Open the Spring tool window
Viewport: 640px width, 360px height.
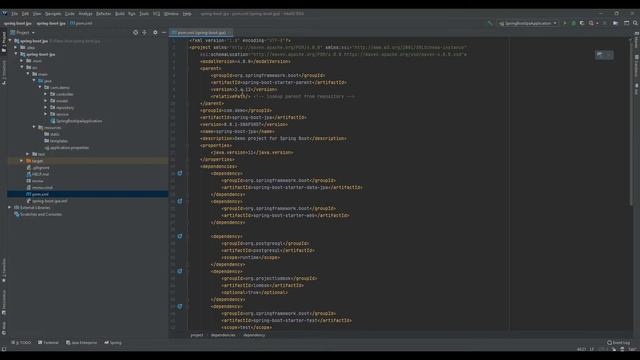coord(113,342)
